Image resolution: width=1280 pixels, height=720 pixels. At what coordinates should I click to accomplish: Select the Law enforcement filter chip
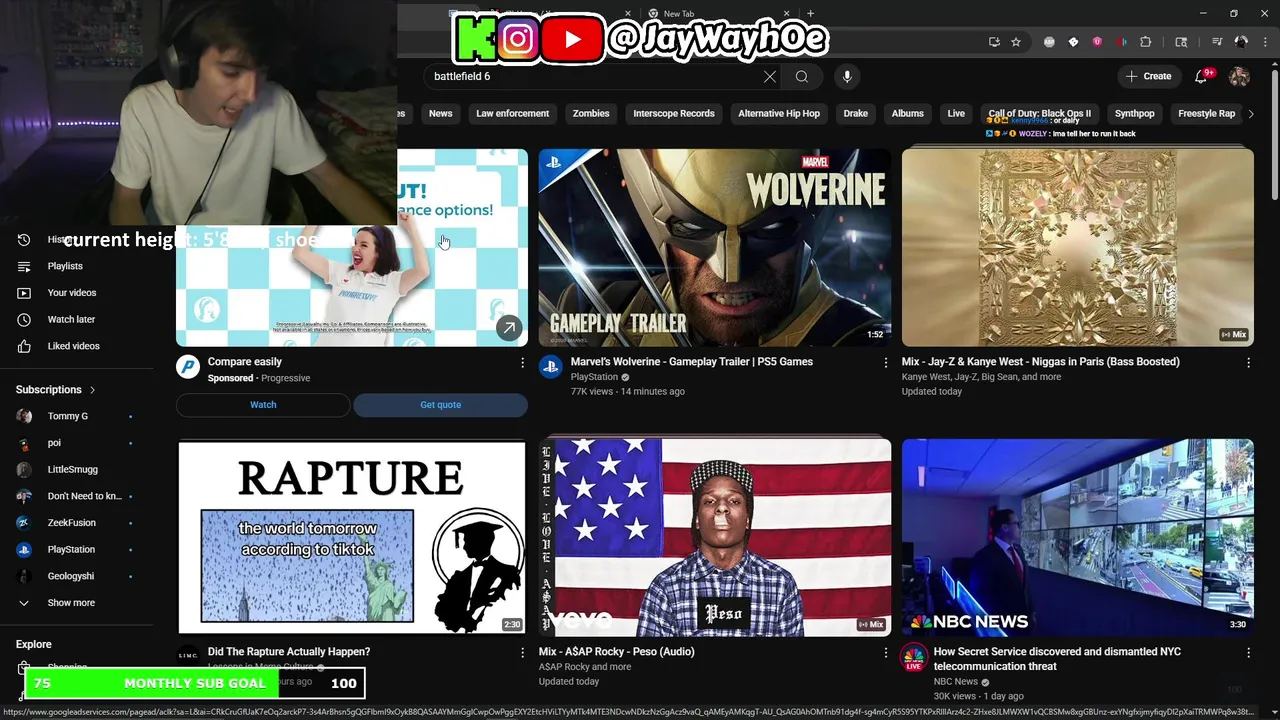coord(513,114)
